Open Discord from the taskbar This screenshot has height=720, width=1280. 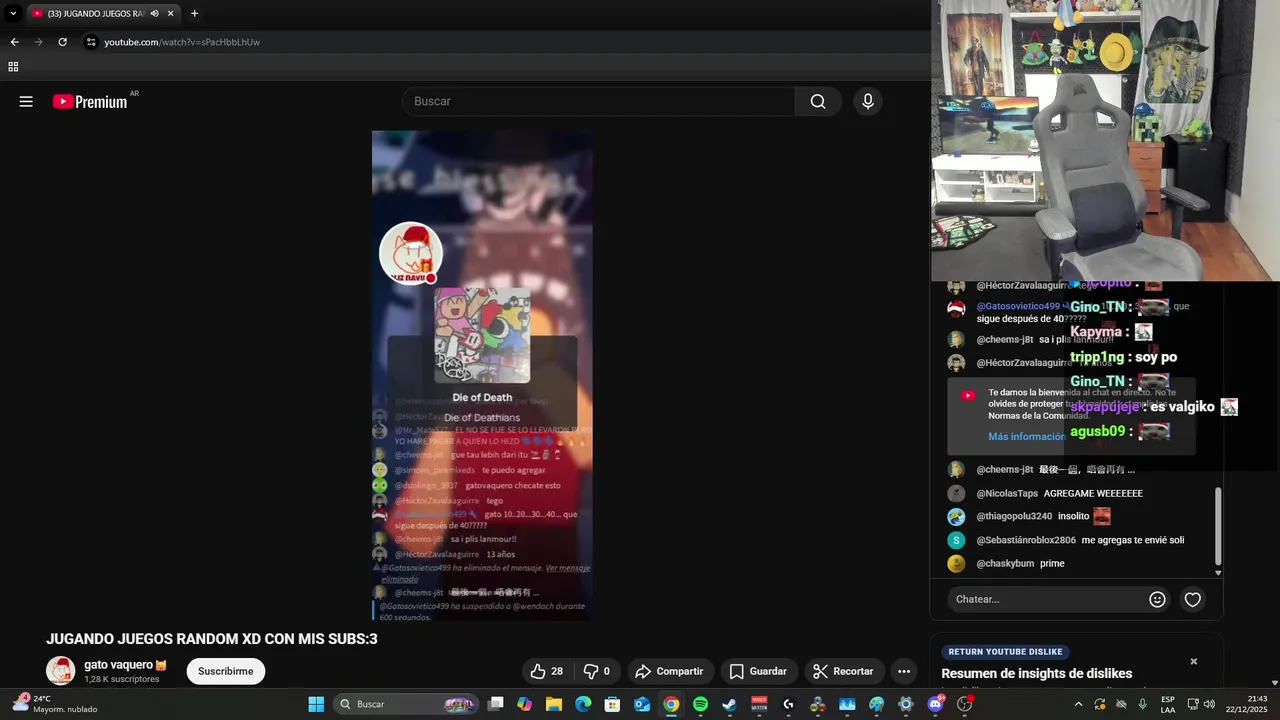[935, 704]
